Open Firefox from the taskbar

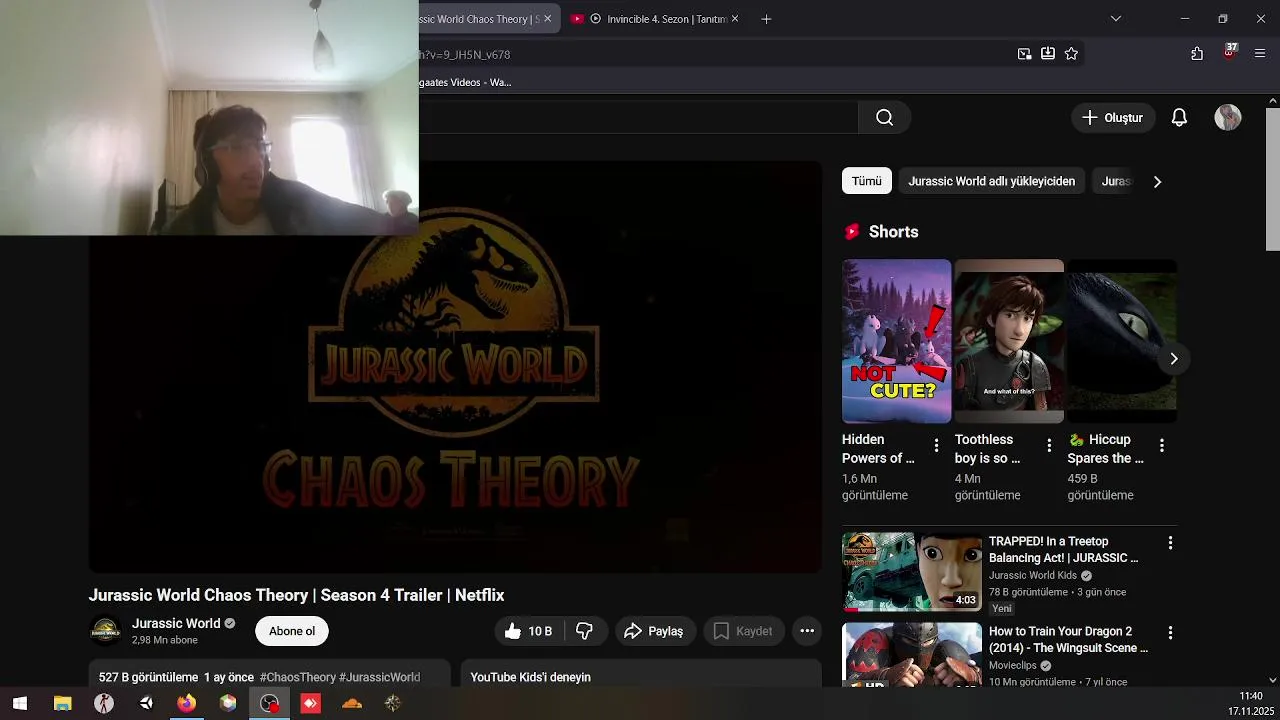click(186, 704)
